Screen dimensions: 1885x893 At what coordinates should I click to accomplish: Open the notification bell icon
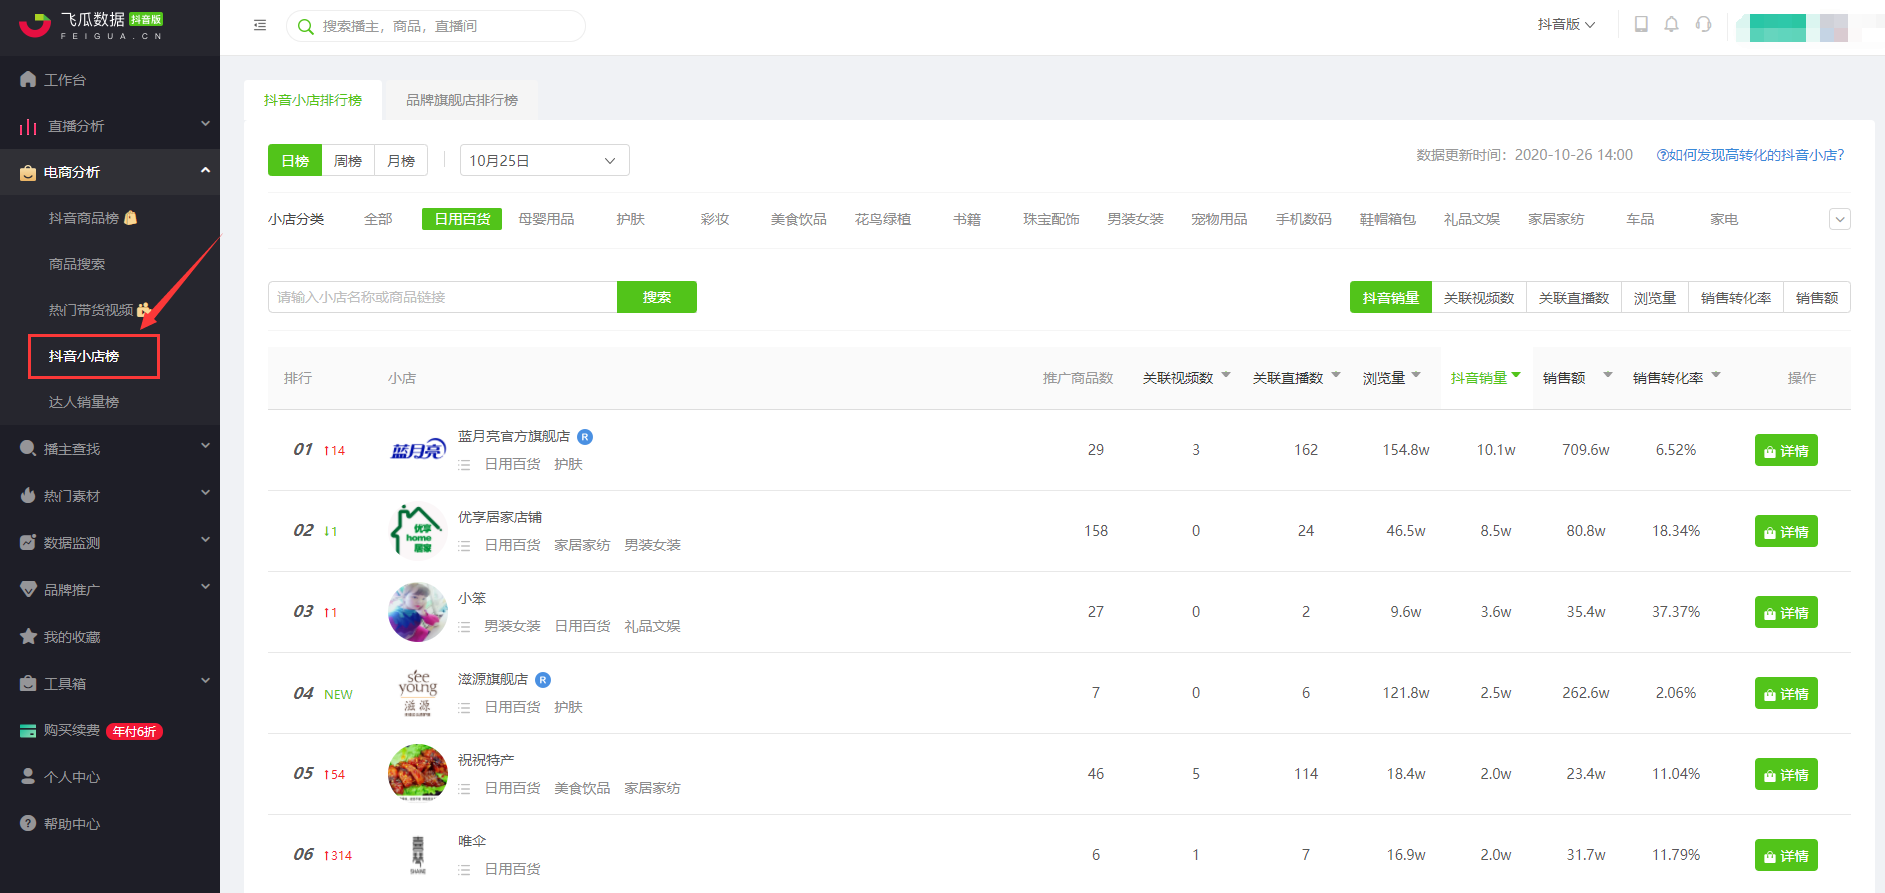pos(1671,24)
